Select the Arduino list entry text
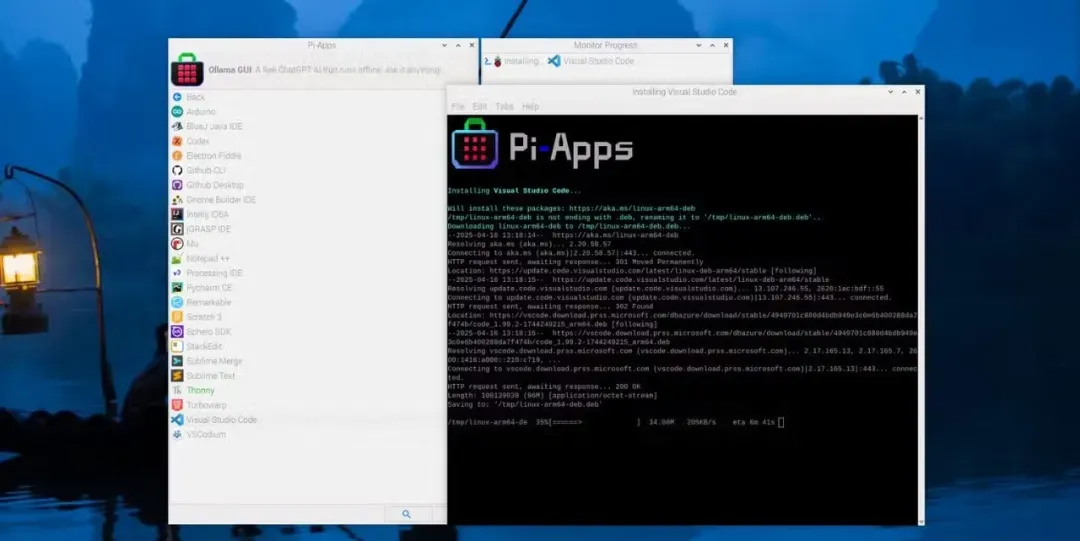Screen dimensions: 1080x541 pos(201,112)
